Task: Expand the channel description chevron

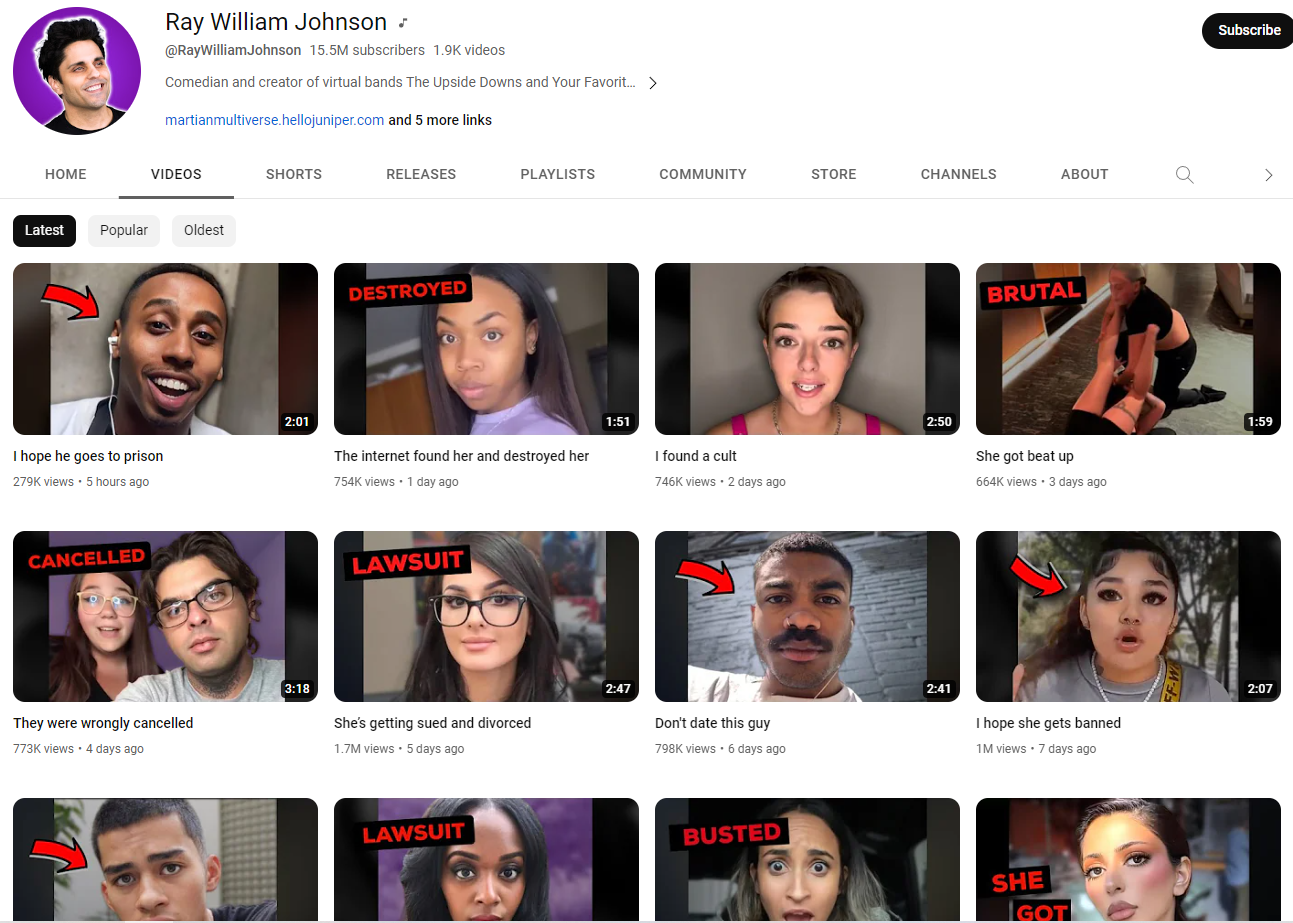Action: [652, 83]
